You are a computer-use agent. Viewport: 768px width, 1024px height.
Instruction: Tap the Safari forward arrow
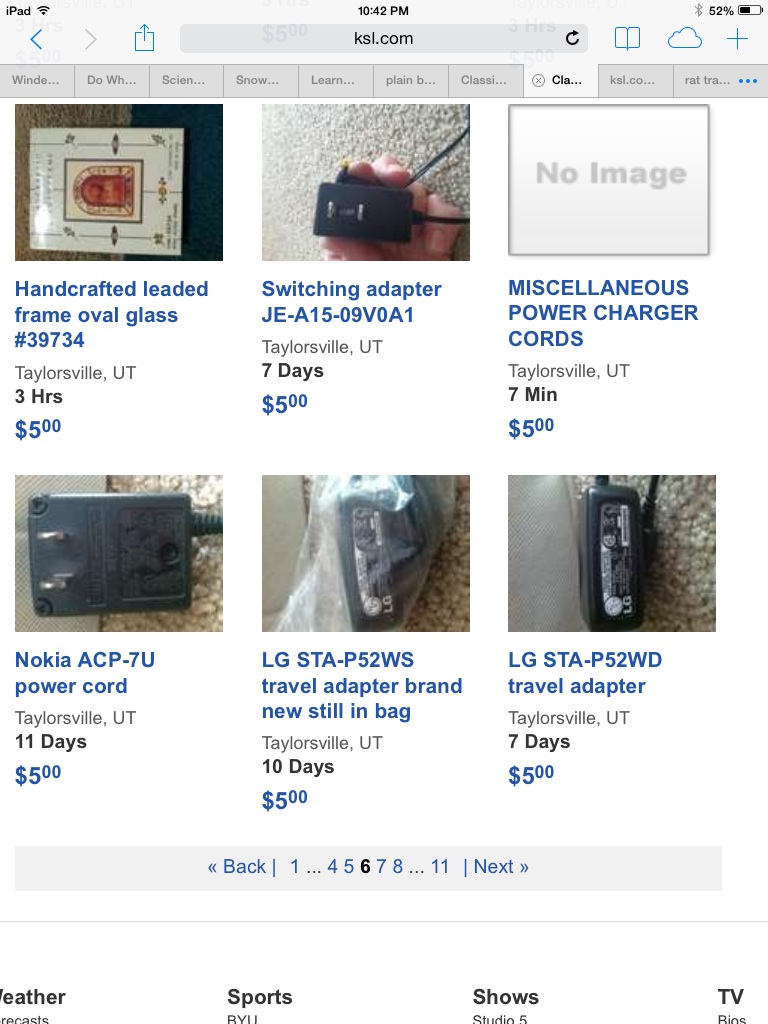pos(90,39)
